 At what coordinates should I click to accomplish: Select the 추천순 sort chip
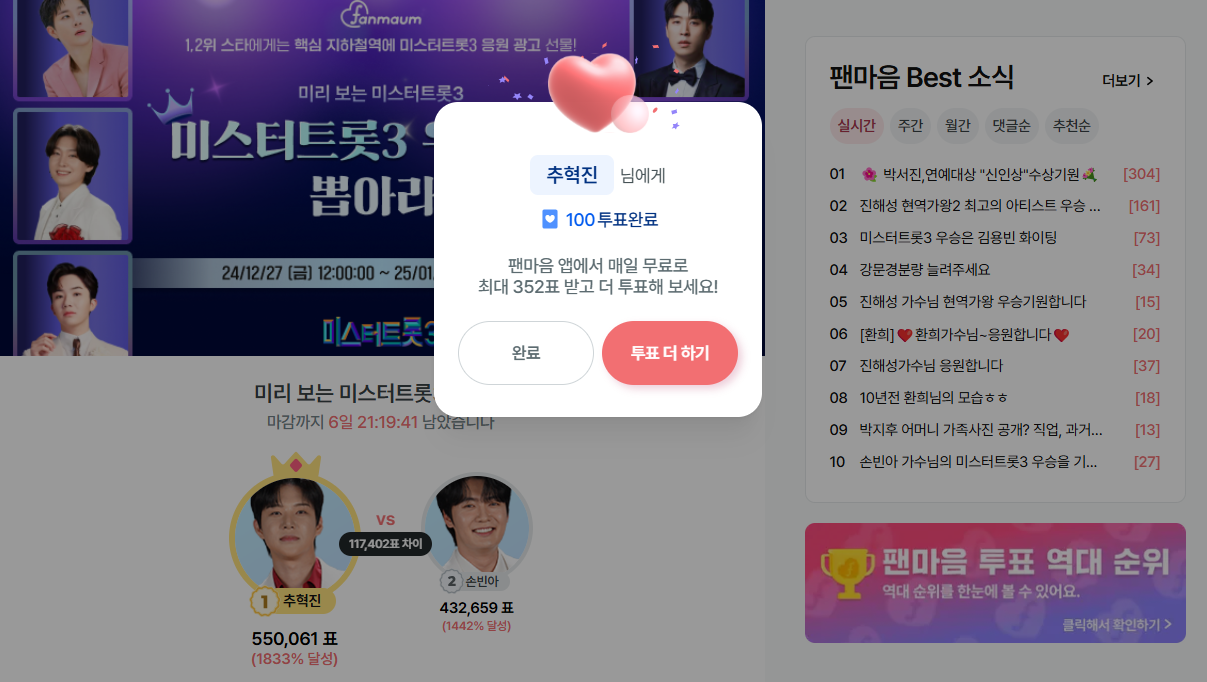[1072, 126]
